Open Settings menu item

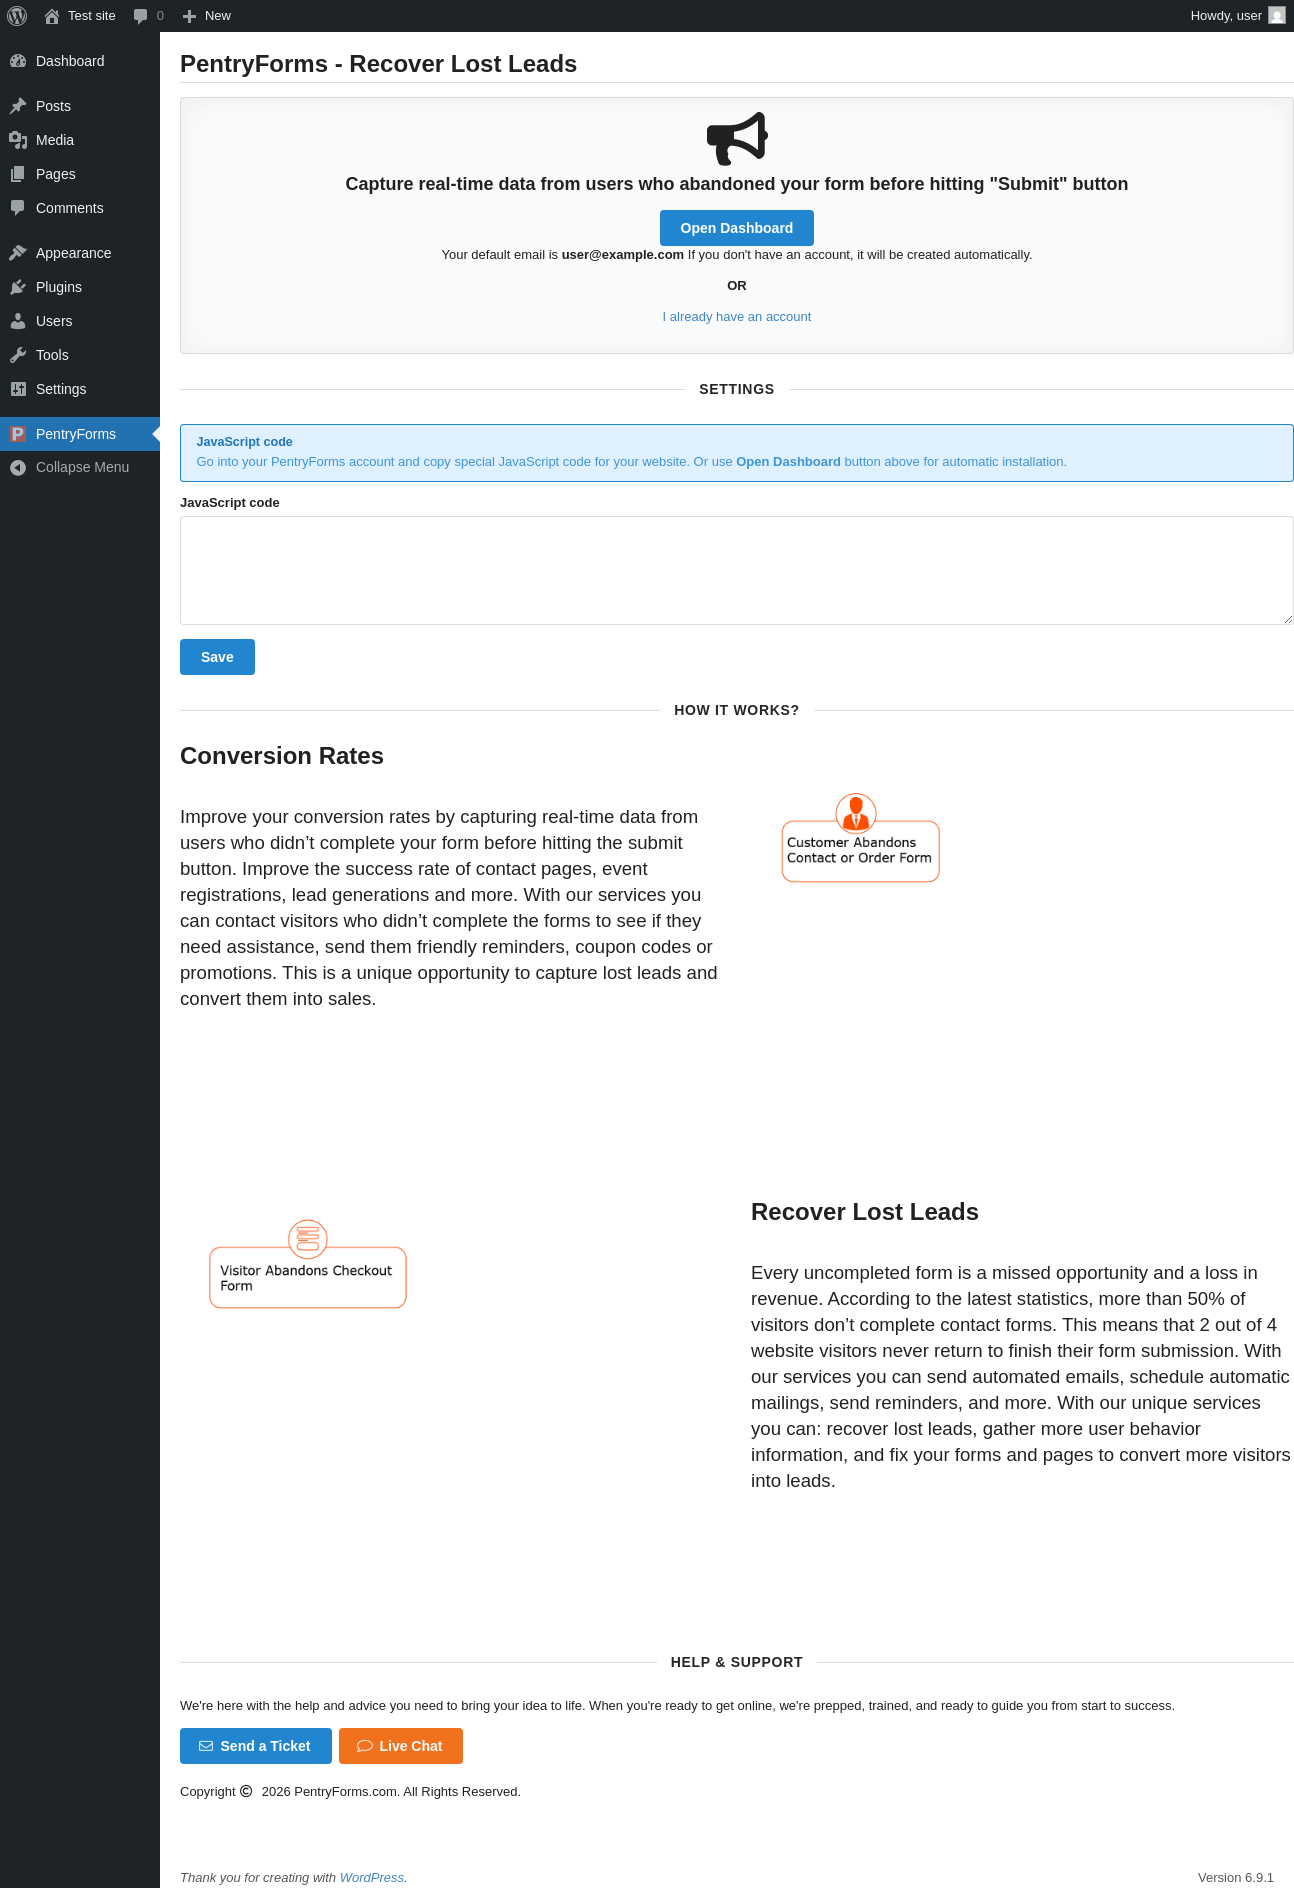coord(80,389)
